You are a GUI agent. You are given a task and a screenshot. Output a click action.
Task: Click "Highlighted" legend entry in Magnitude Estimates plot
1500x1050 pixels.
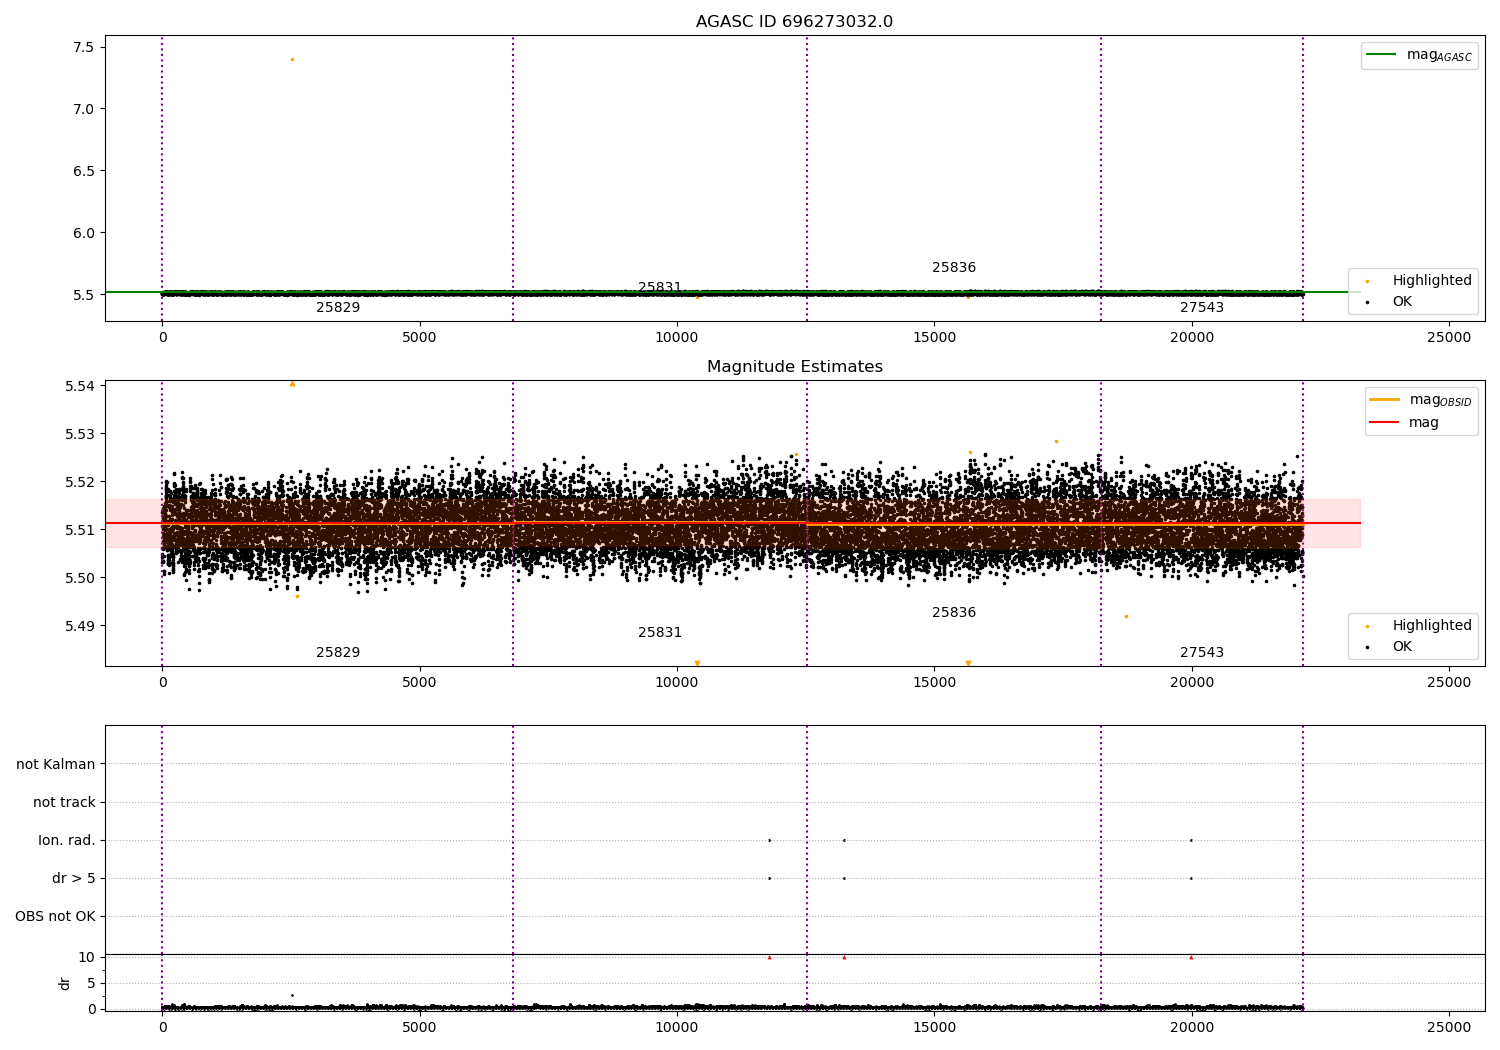tap(1419, 625)
